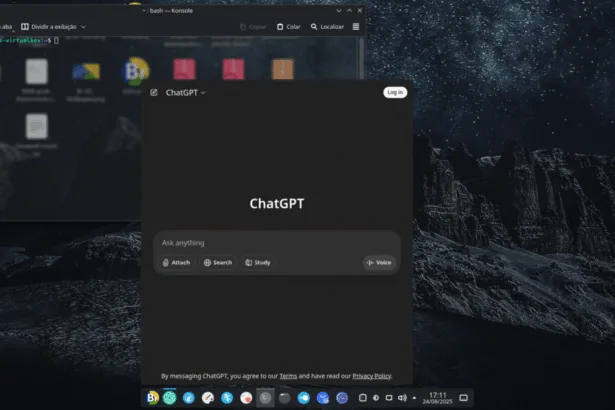Click the Konsole terminal icon in the taskbar
The height and width of the screenshot is (410, 615).
(265, 398)
